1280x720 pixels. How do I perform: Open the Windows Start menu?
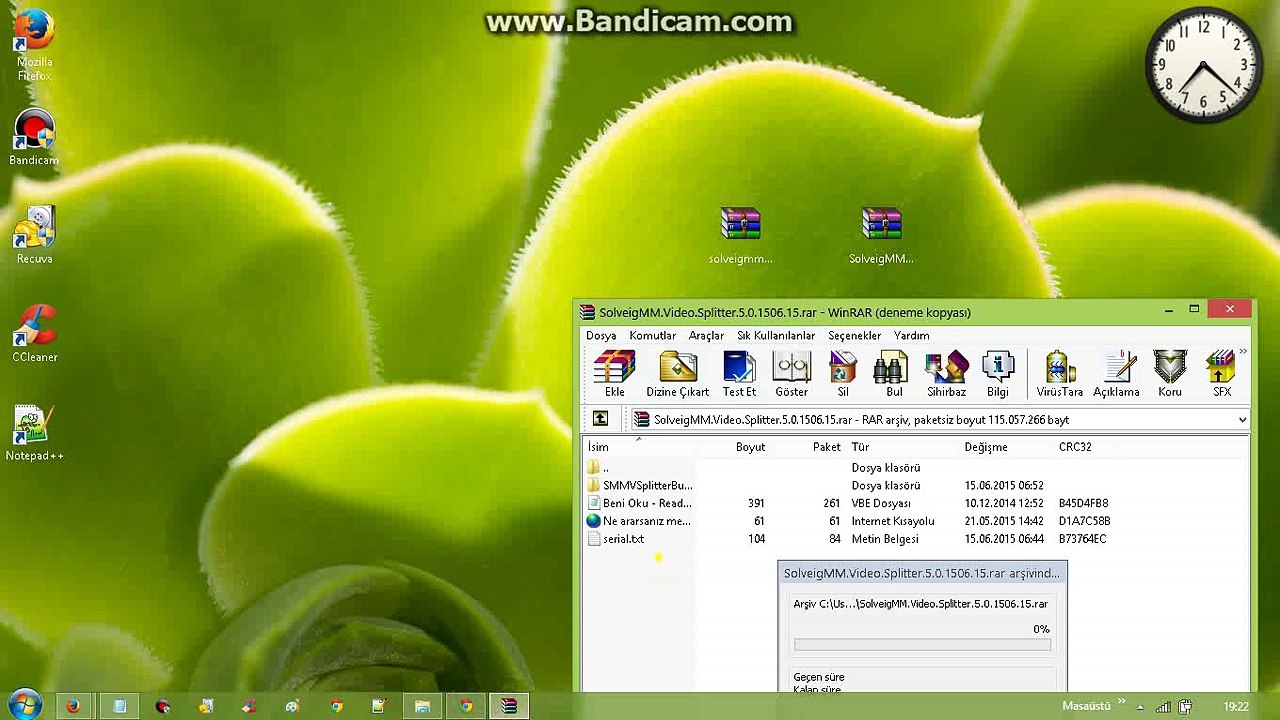pos(24,705)
